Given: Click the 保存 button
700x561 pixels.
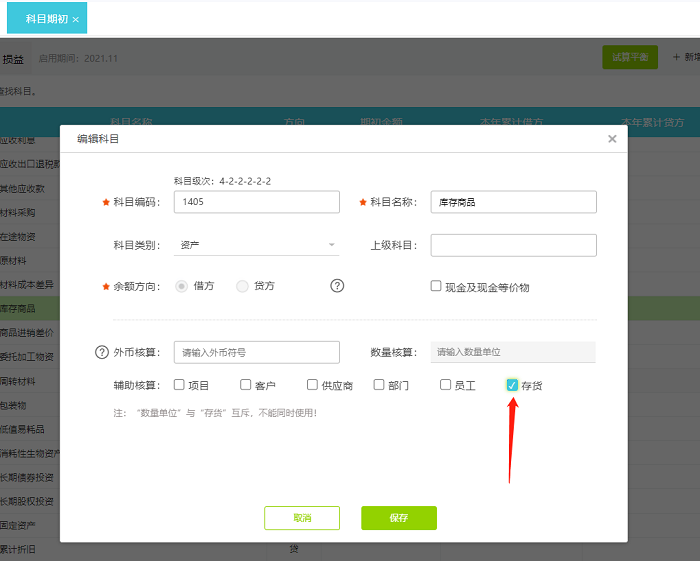Looking at the screenshot, I should [399, 518].
